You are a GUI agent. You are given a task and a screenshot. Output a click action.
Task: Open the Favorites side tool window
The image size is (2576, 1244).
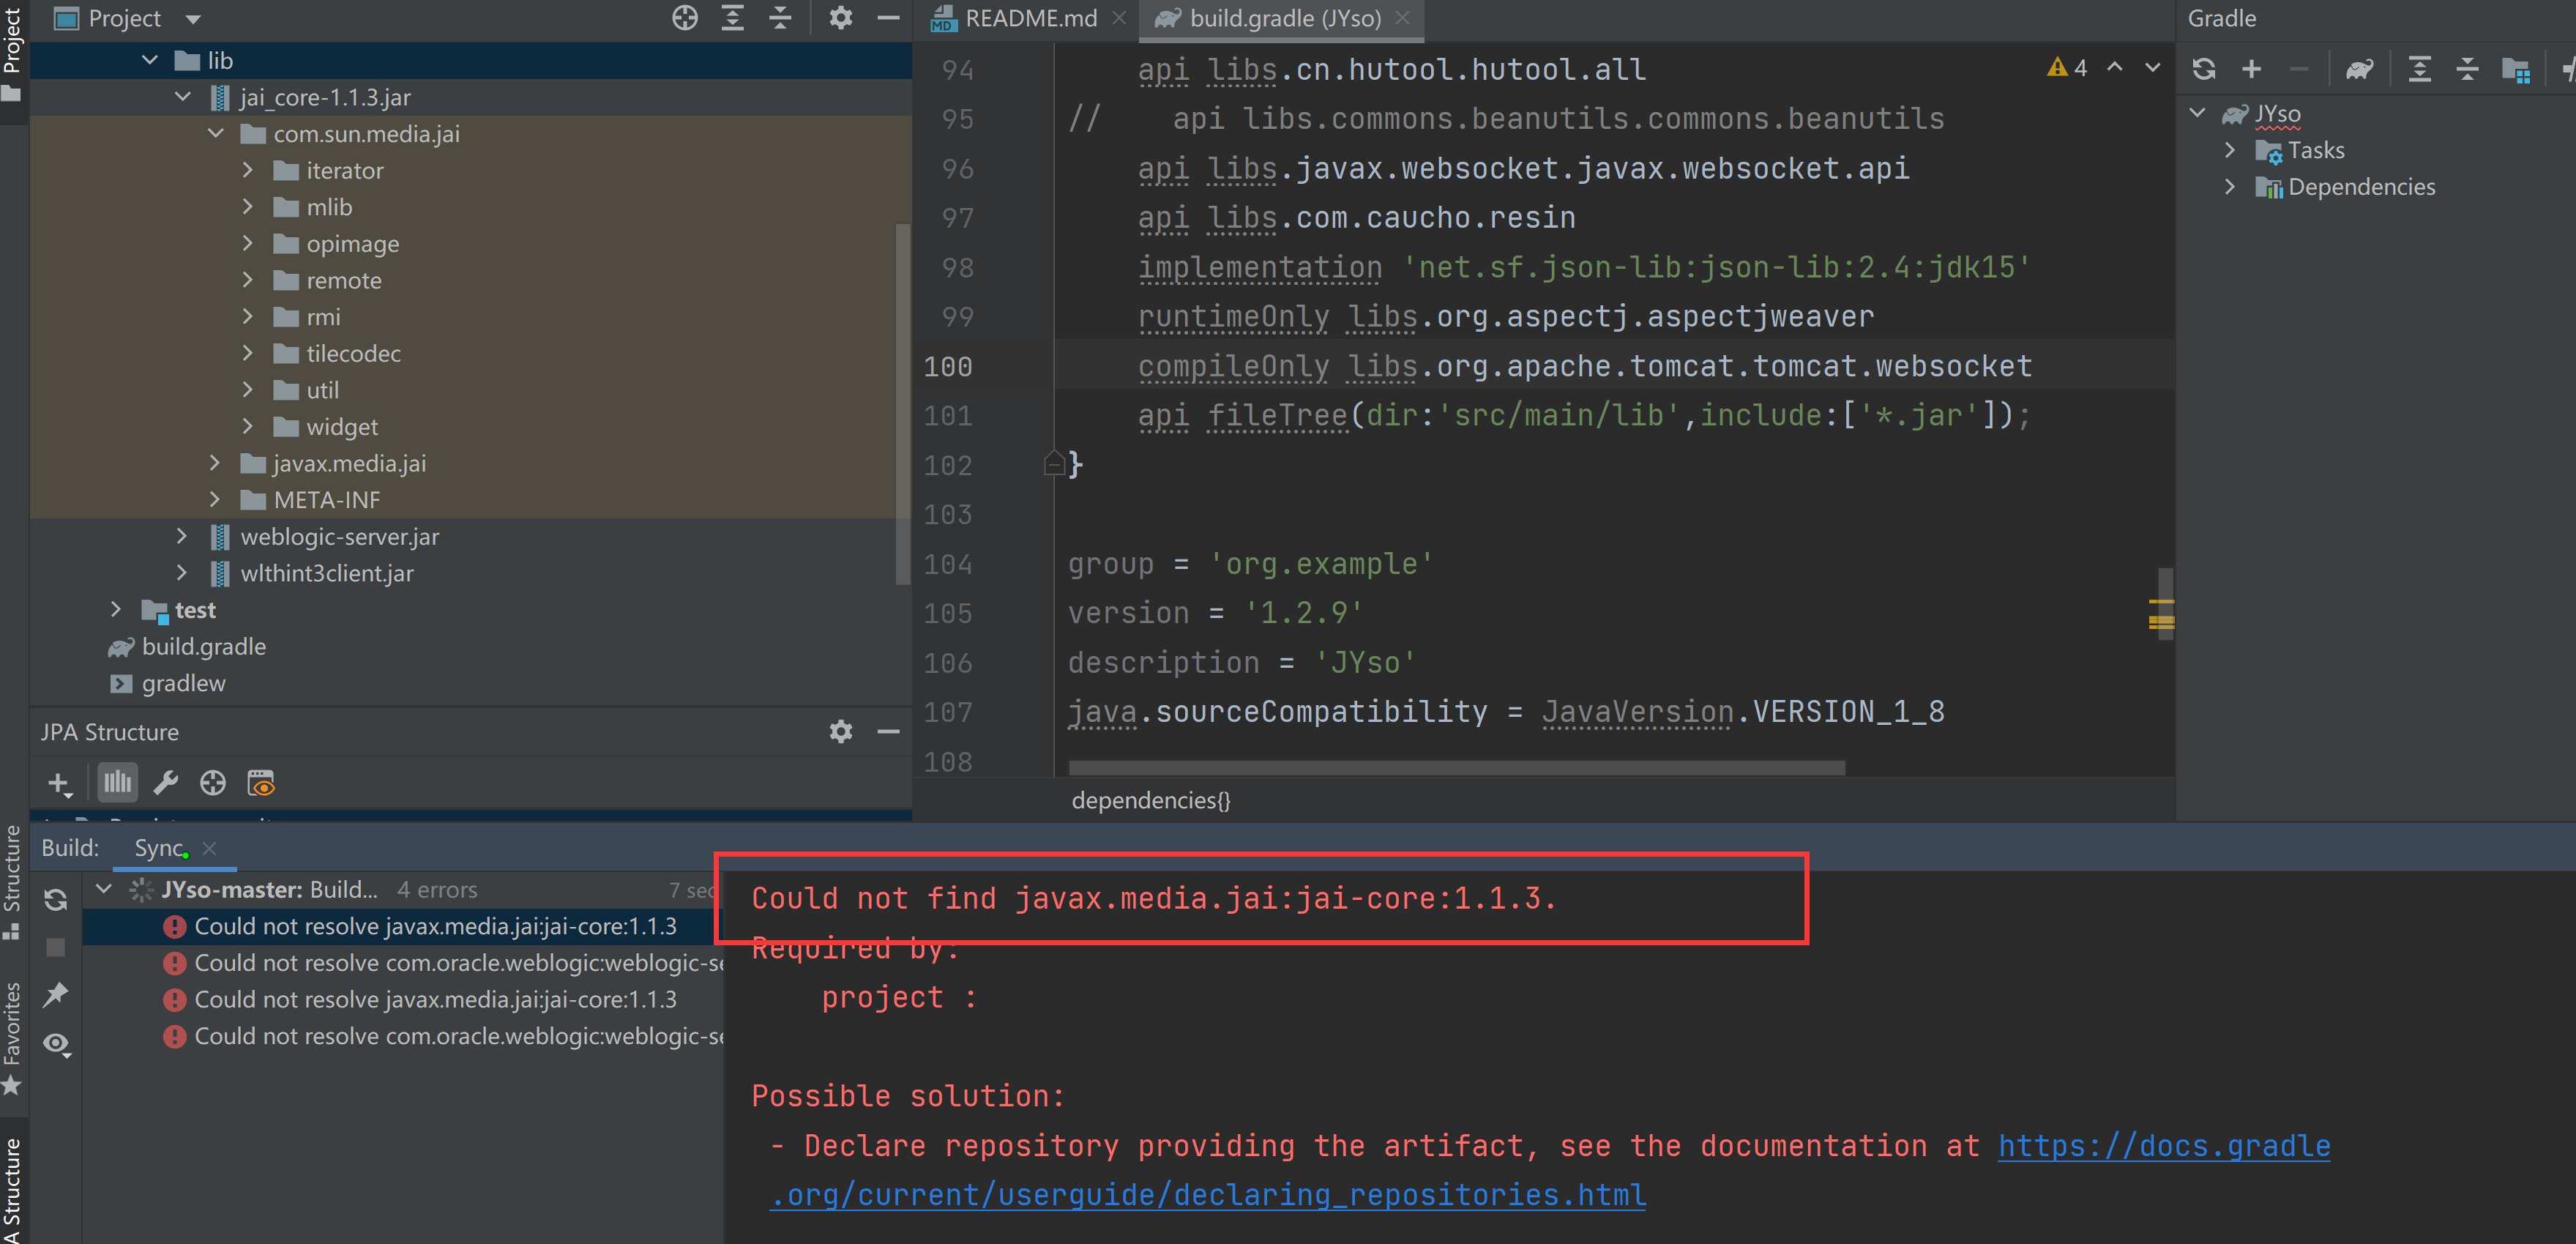click(12, 1038)
